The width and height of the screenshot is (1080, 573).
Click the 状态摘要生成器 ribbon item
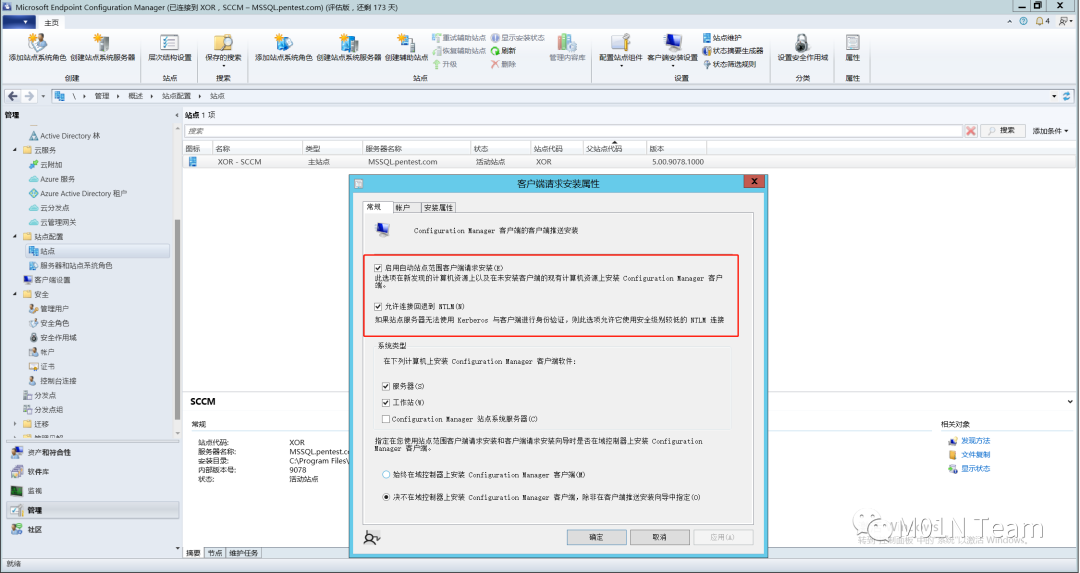click(x=733, y=51)
